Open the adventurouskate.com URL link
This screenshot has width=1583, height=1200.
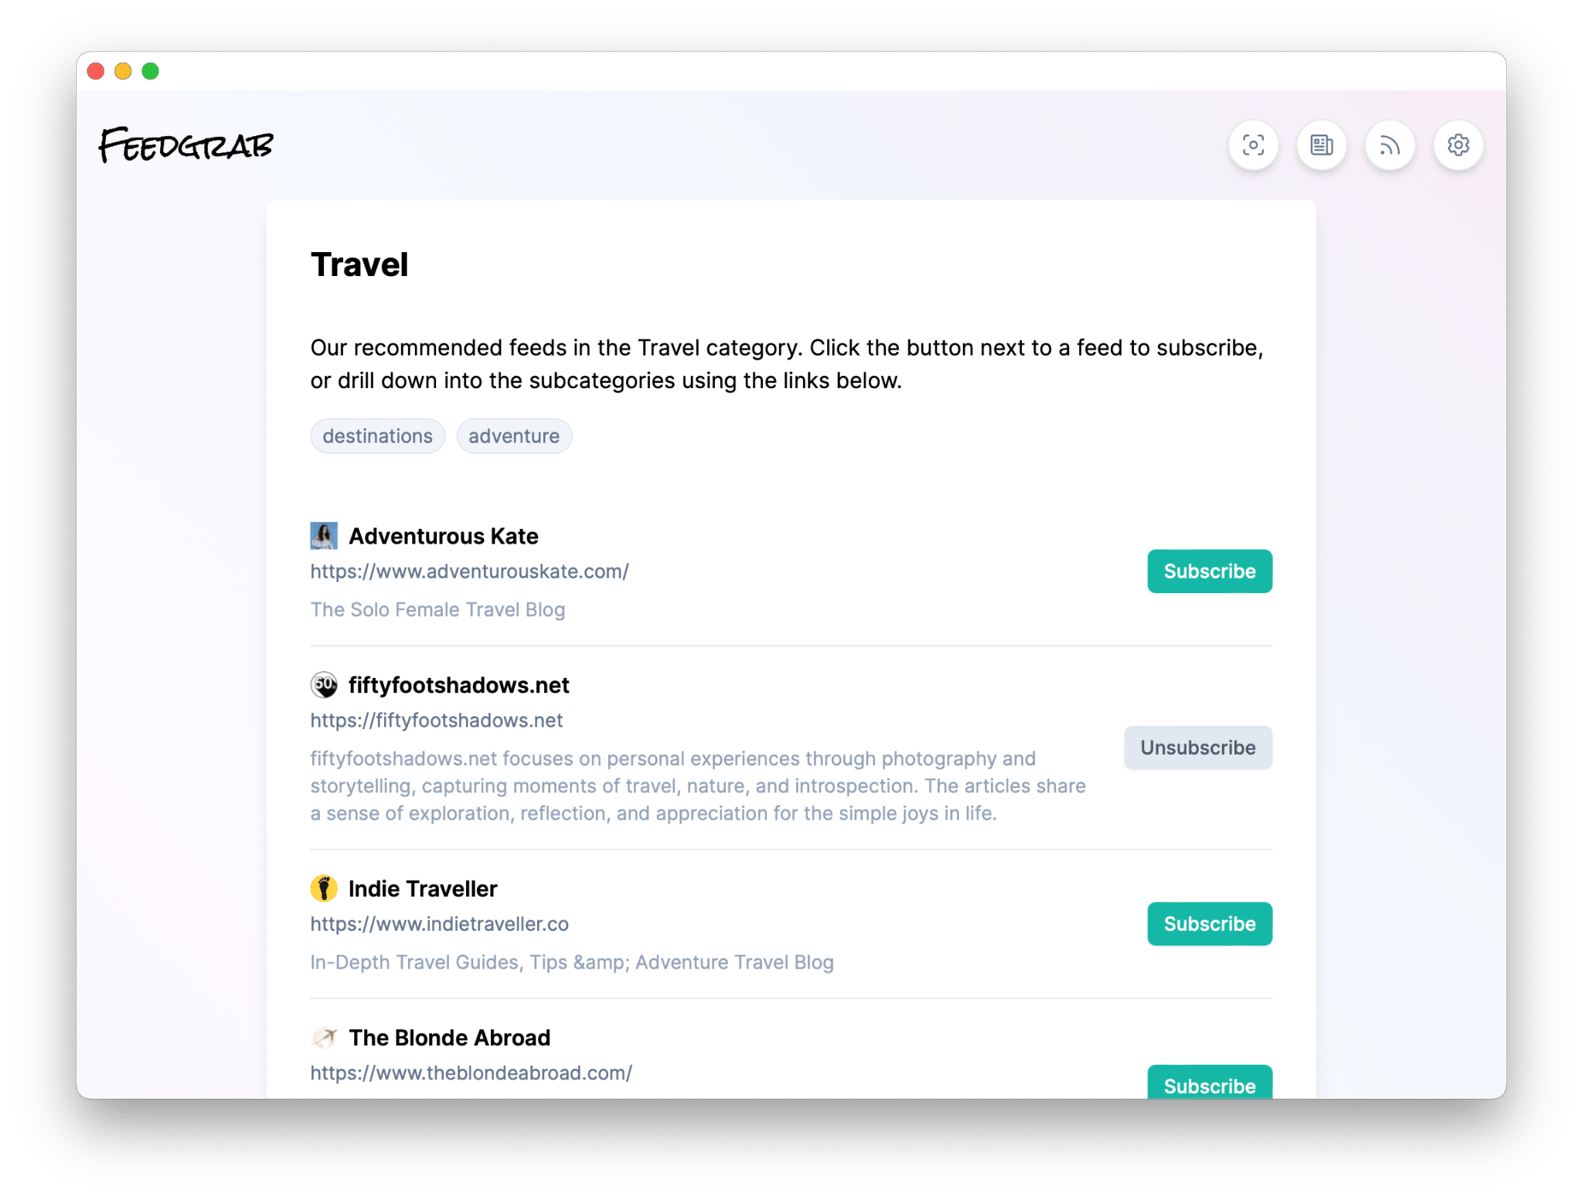point(469,571)
